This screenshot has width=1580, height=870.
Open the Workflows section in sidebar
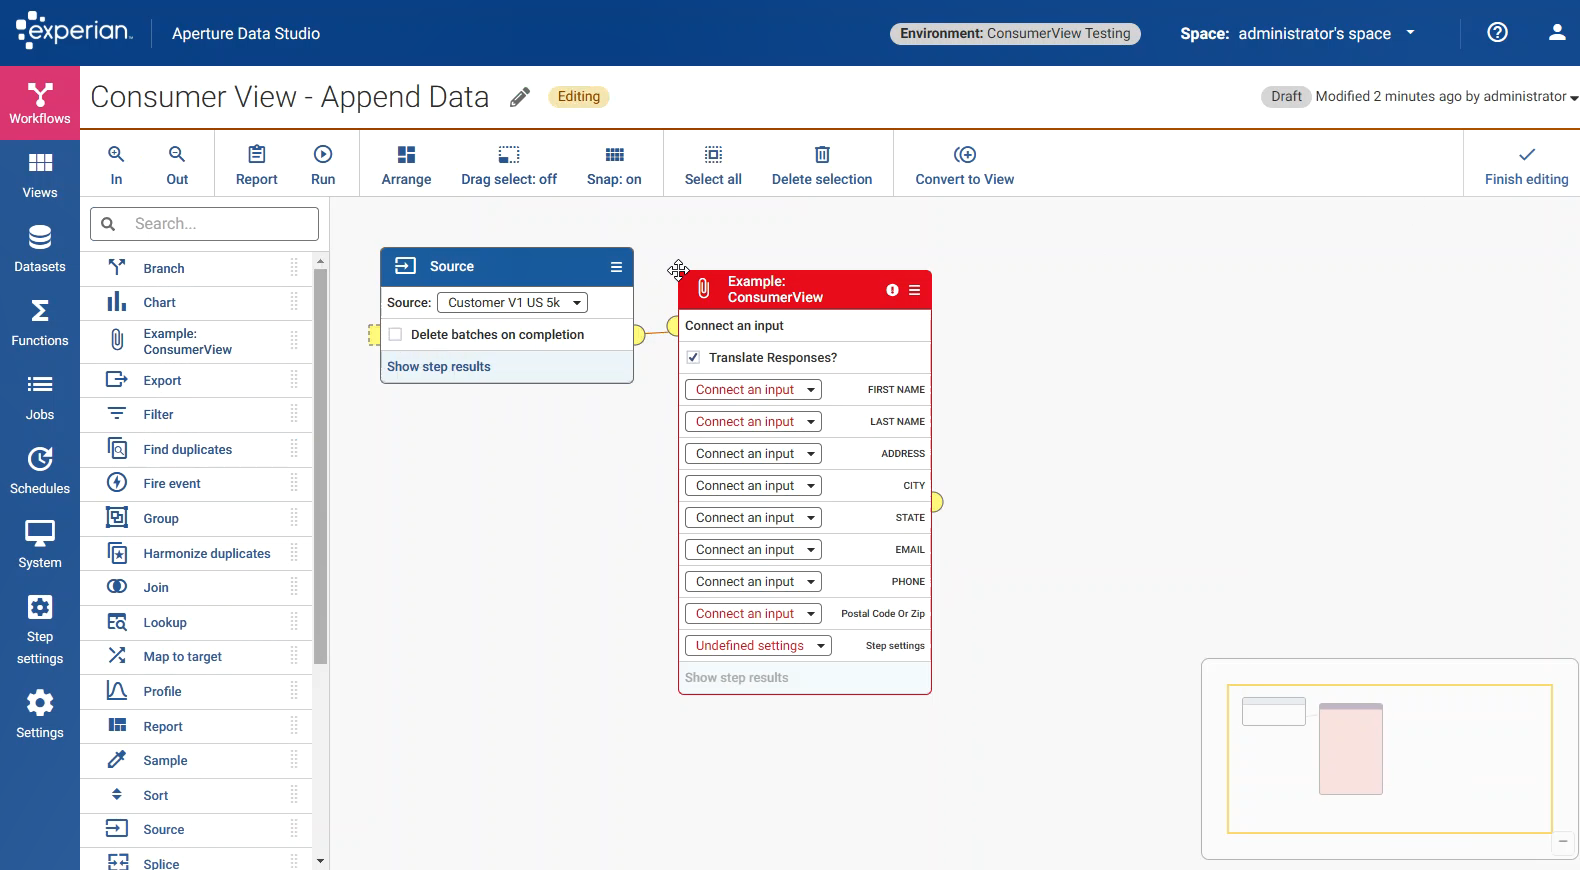click(x=40, y=103)
